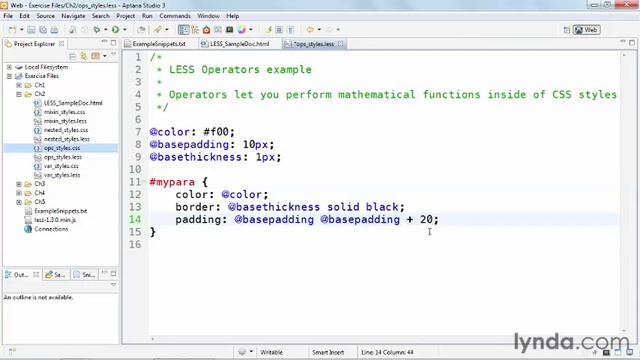640x360 pixels.
Task: Click the Collapse All icon in Project Explorer
Action: click(x=73, y=56)
